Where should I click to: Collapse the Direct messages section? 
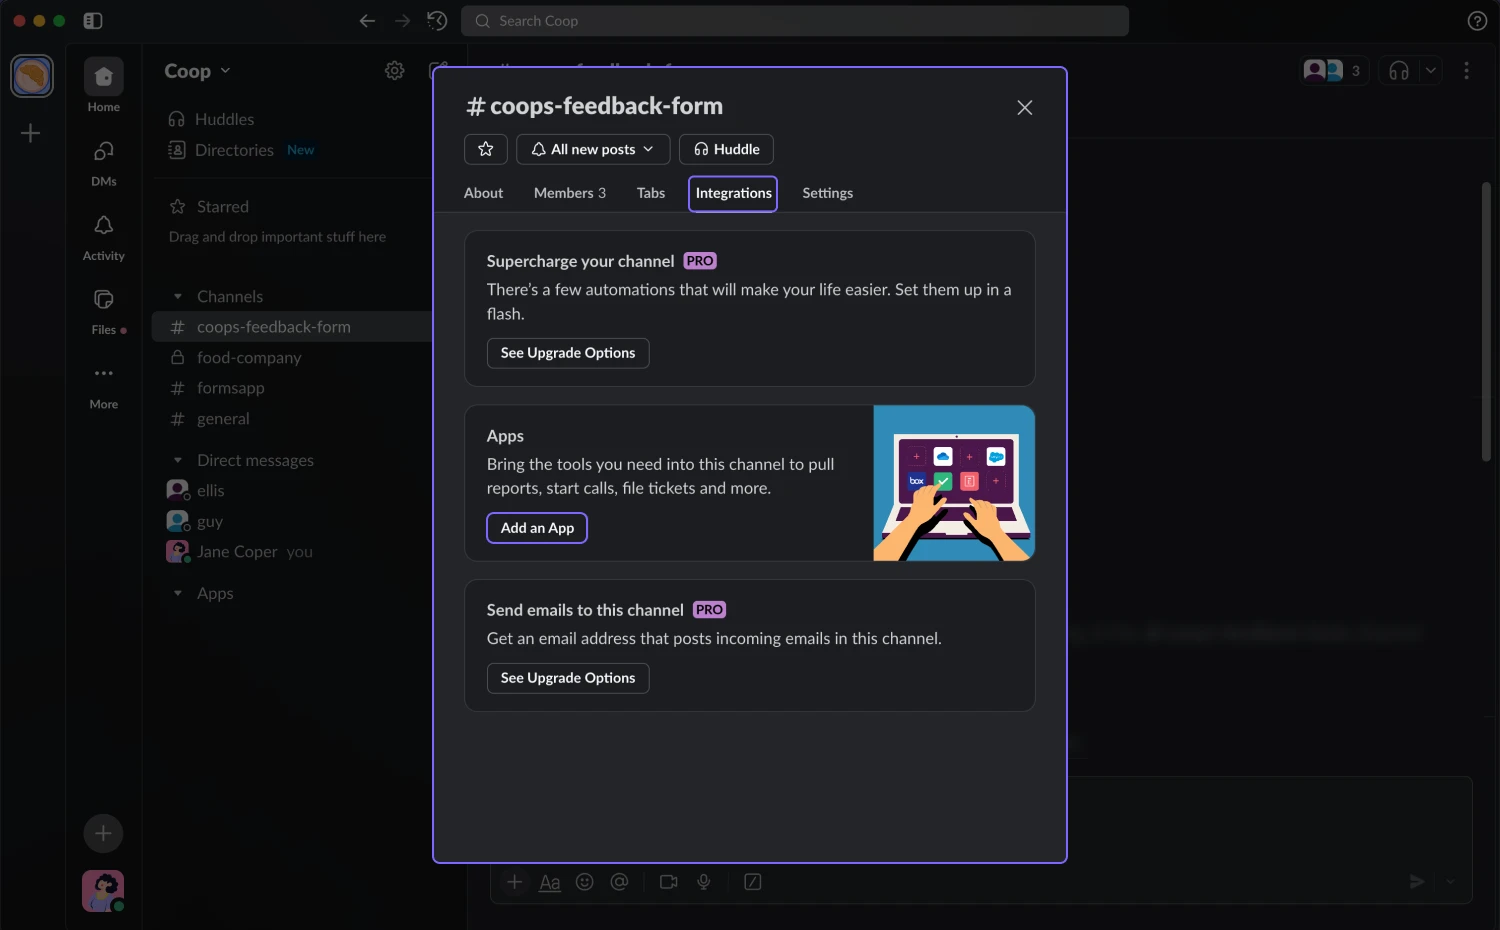pyautogui.click(x=178, y=460)
